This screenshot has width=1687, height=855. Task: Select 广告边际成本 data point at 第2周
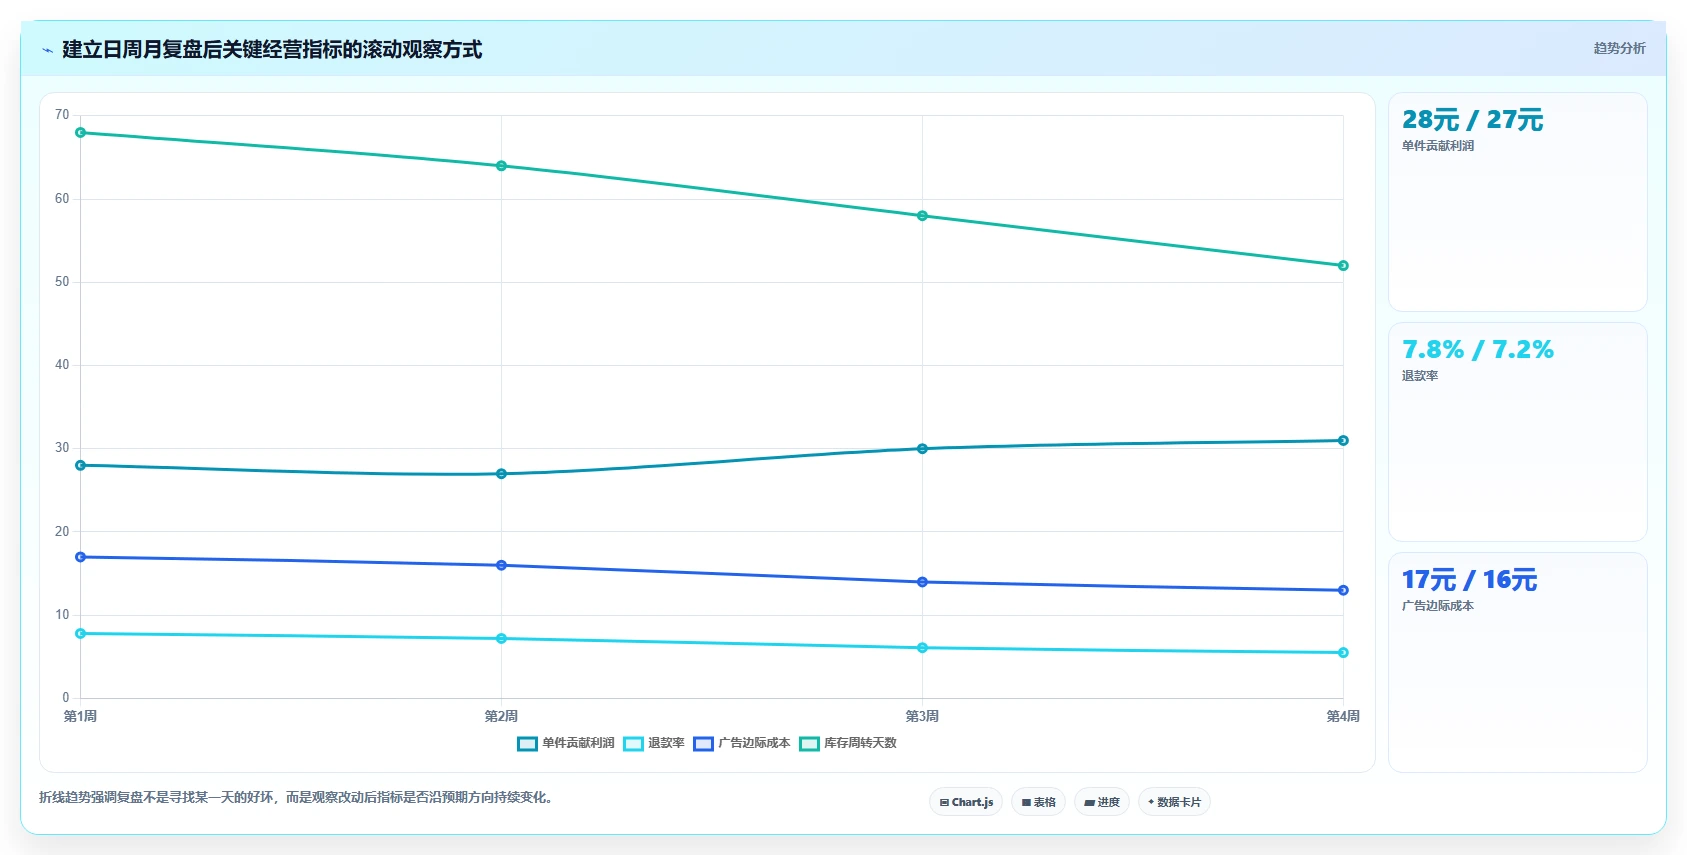click(501, 565)
